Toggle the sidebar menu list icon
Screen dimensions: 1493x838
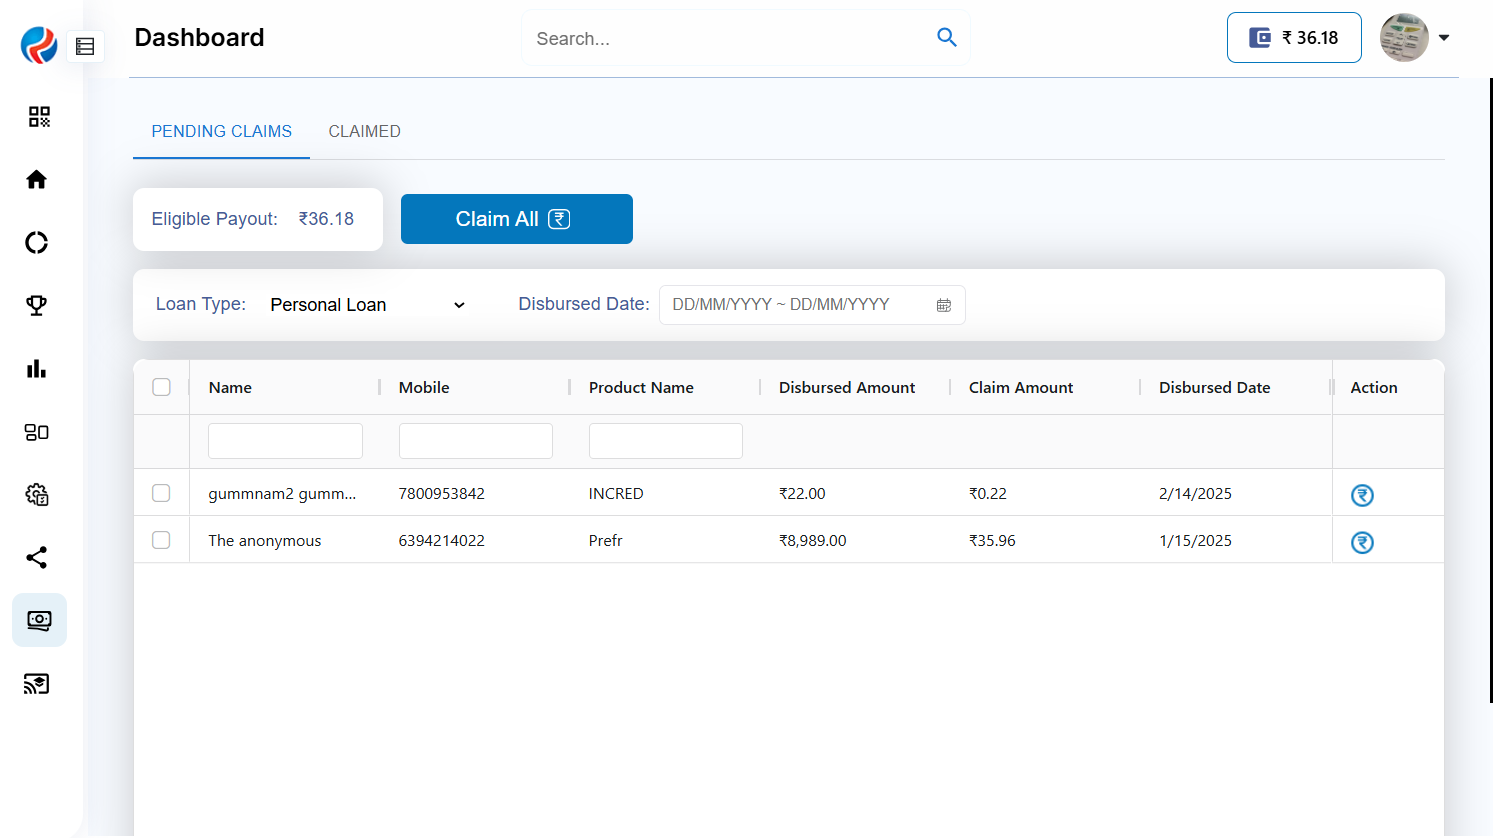pos(85,46)
